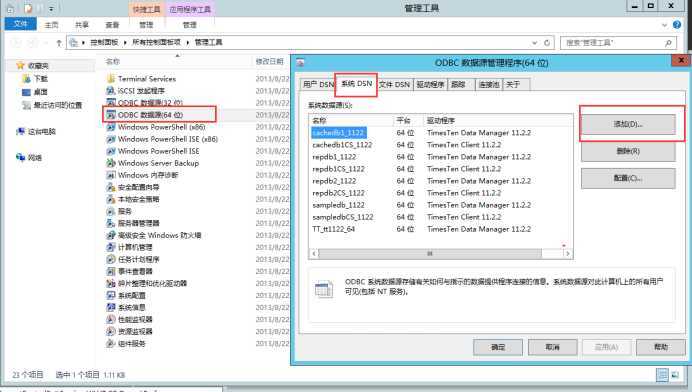Expand breadcrumb arrow after 所有控制面板项
This screenshot has height=392, width=692.
pos(188,43)
